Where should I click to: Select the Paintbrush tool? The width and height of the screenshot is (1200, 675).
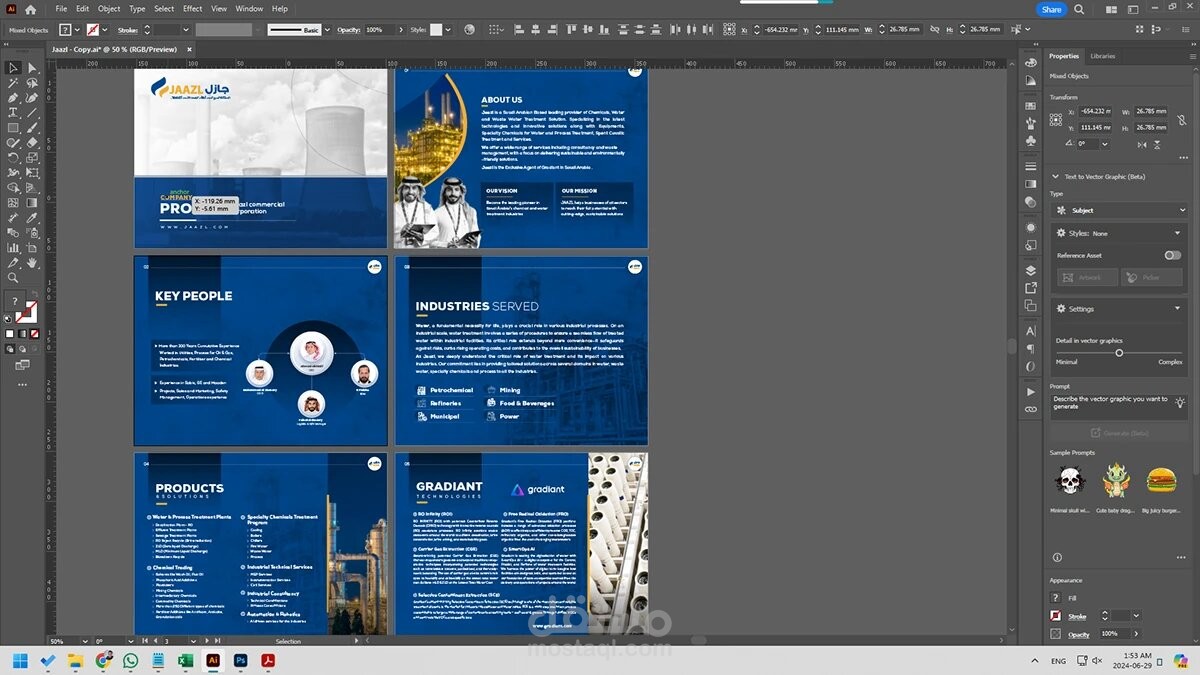[x=32, y=128]
